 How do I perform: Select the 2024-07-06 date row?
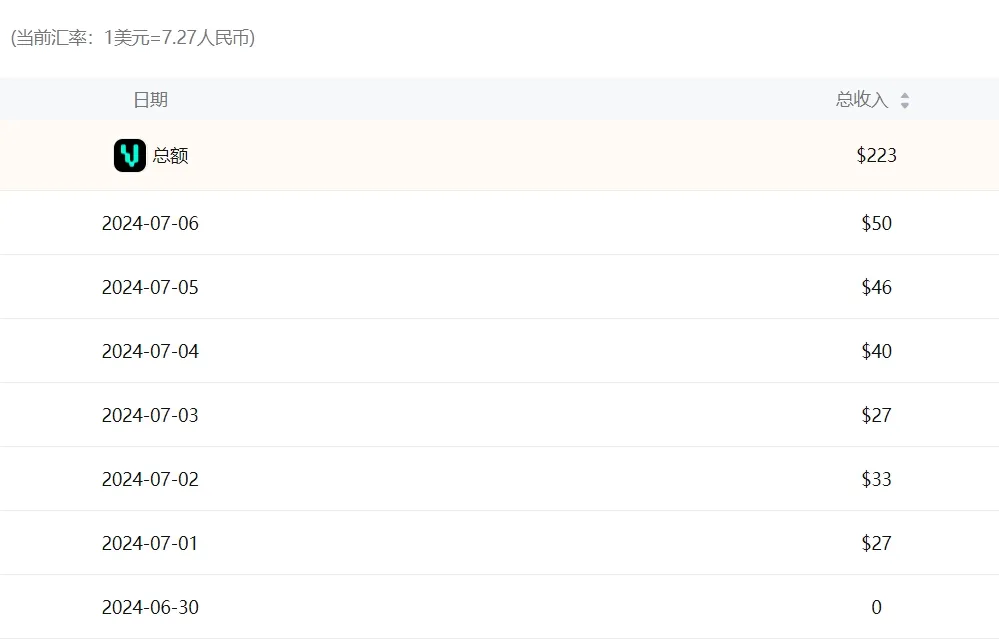click(150, 223)
